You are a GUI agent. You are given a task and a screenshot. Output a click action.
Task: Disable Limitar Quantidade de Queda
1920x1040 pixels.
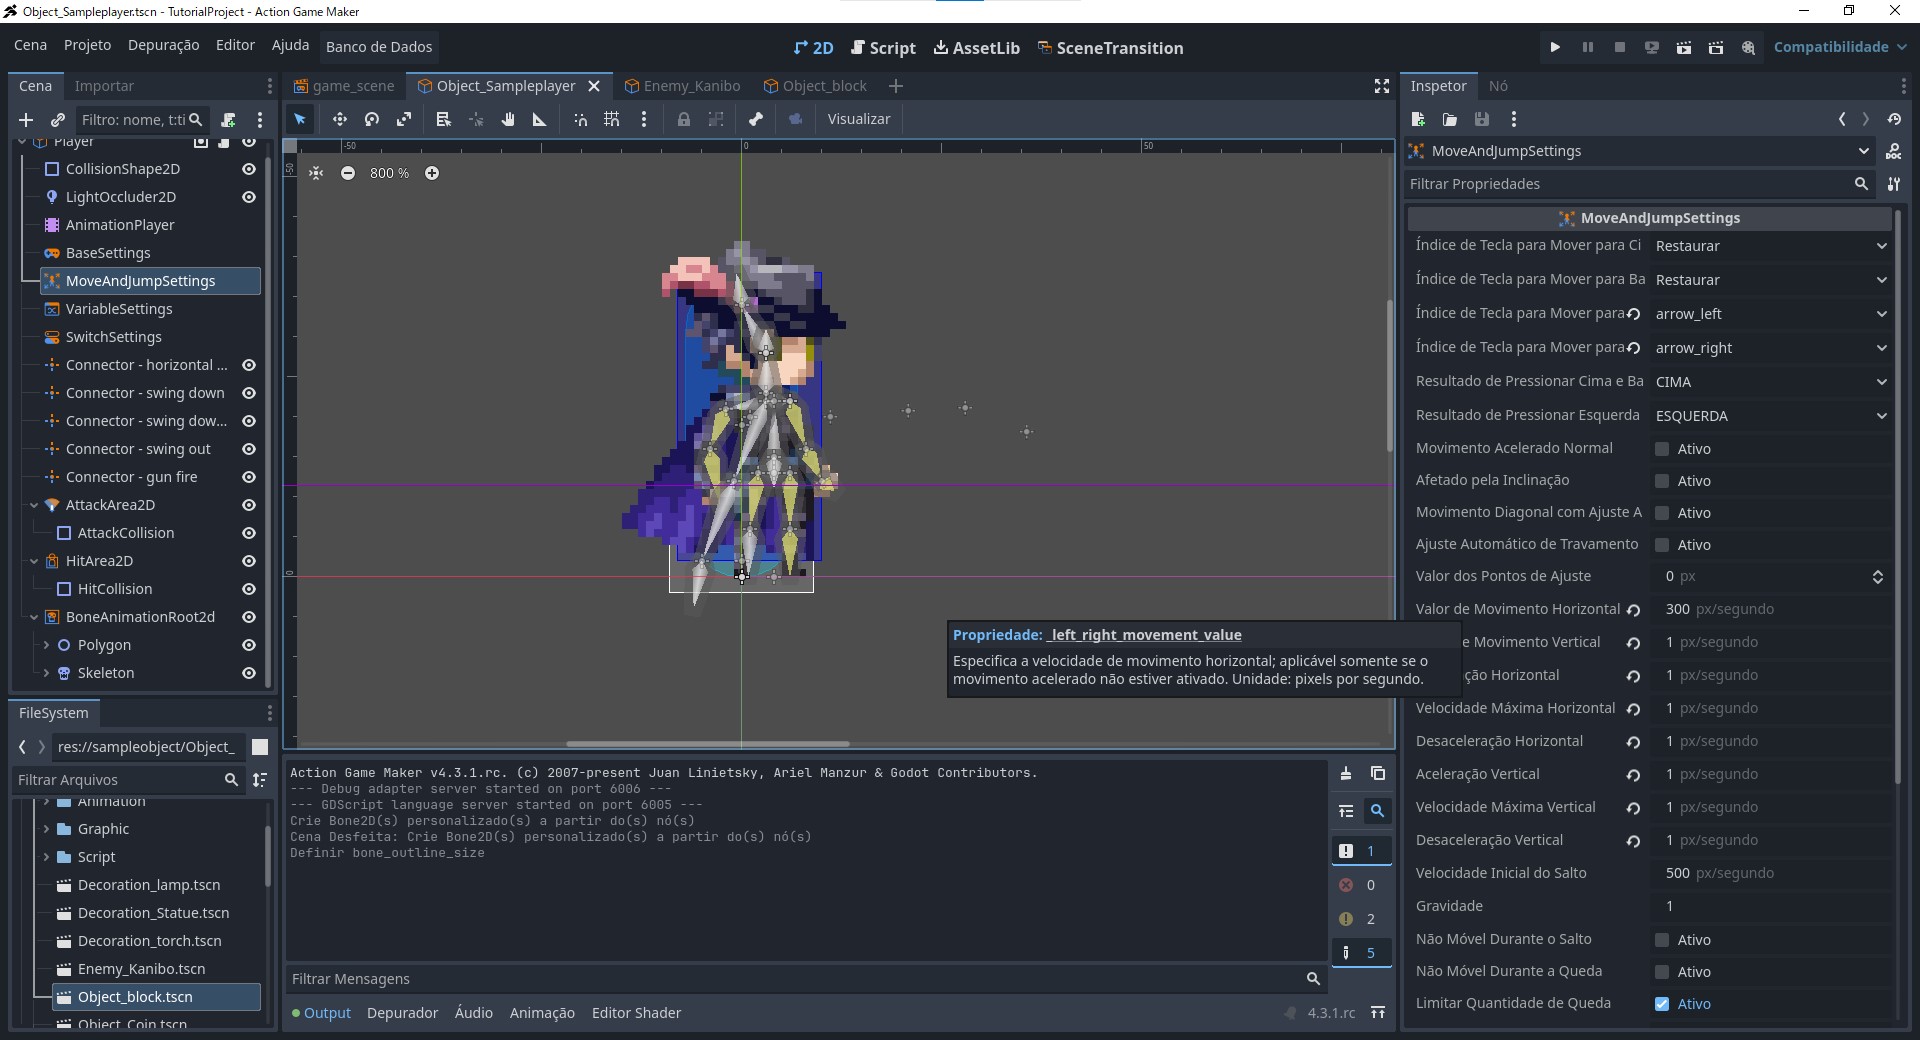[1663, 1005]
